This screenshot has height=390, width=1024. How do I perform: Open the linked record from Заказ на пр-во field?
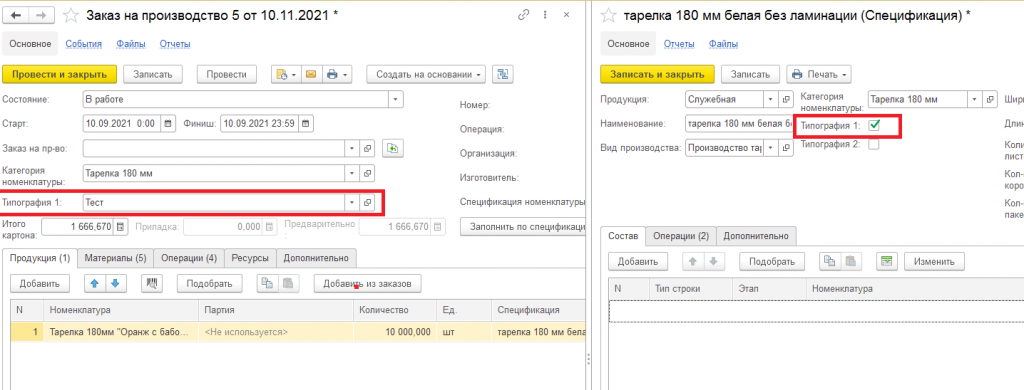coord(368,148)
